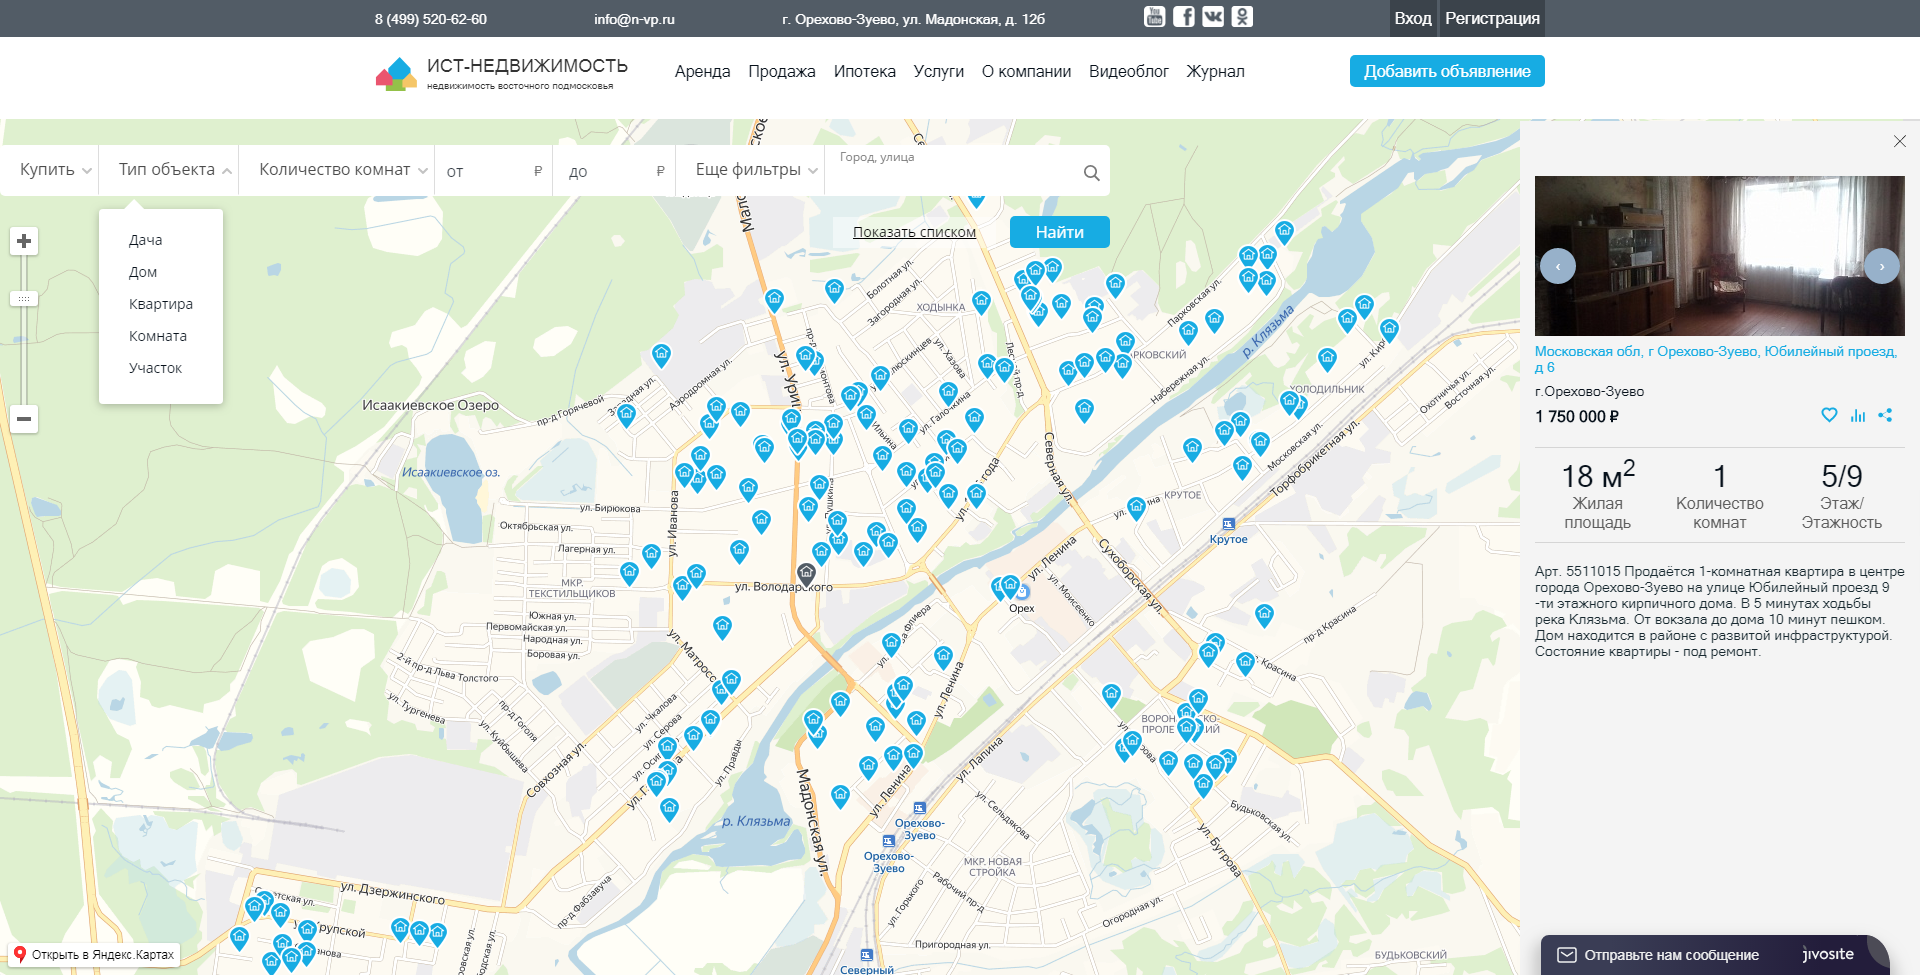
Task: Select Комната from object type list
Action: pos(158,336)
